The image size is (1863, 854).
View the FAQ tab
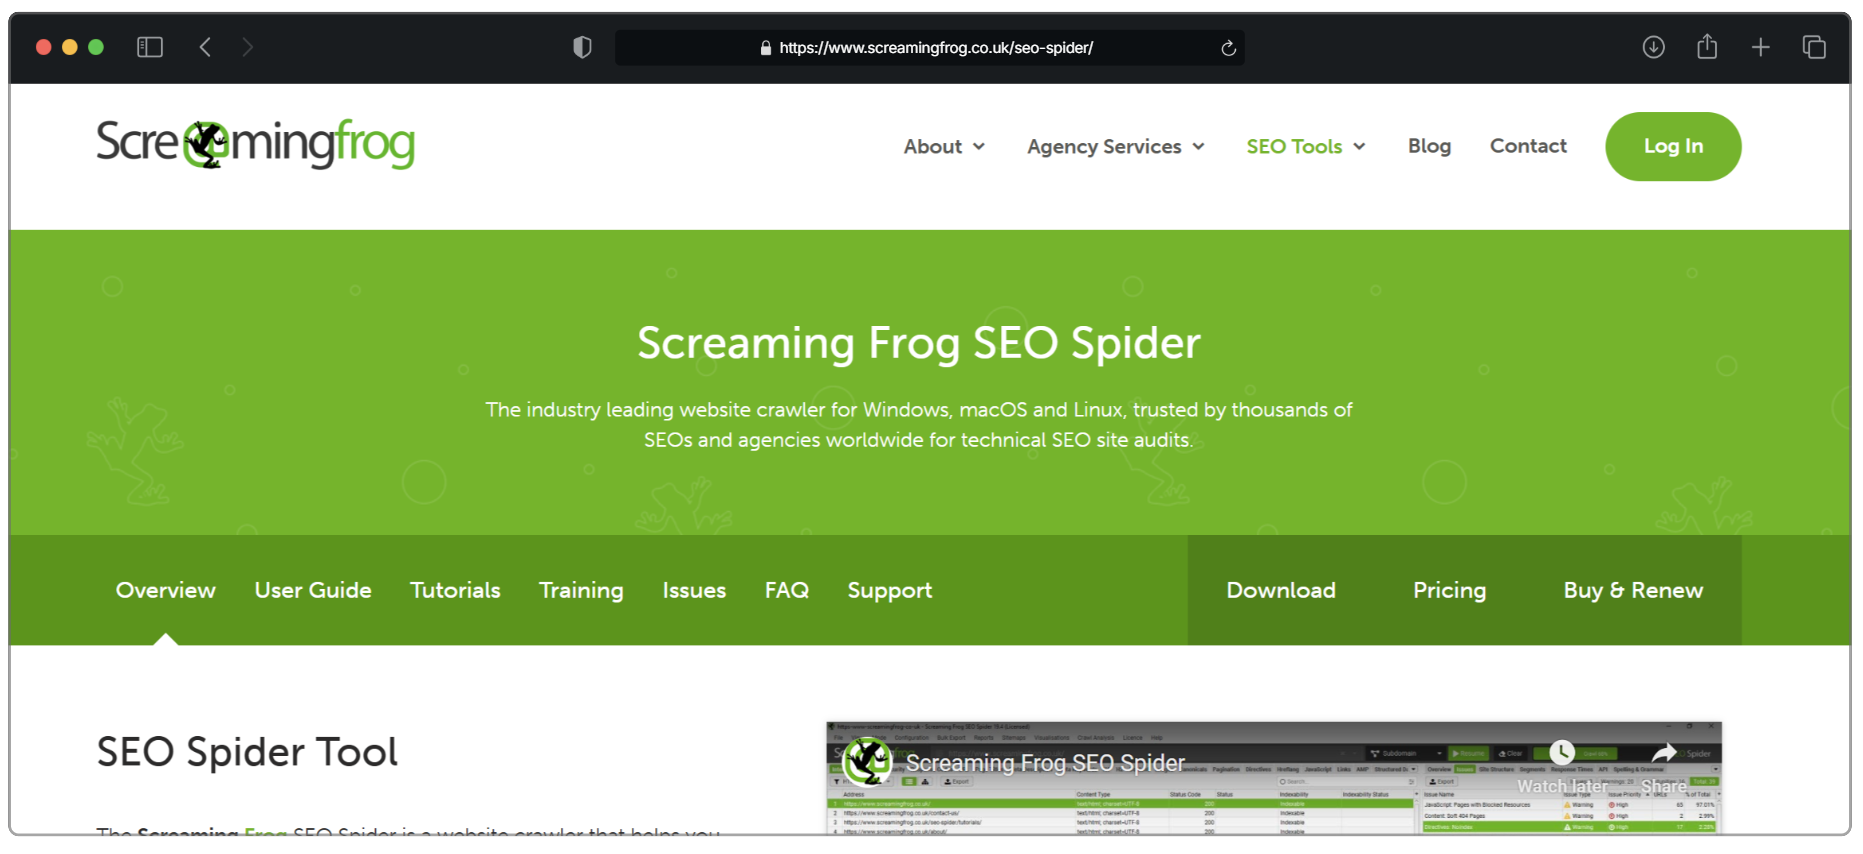tap(787, 590)
